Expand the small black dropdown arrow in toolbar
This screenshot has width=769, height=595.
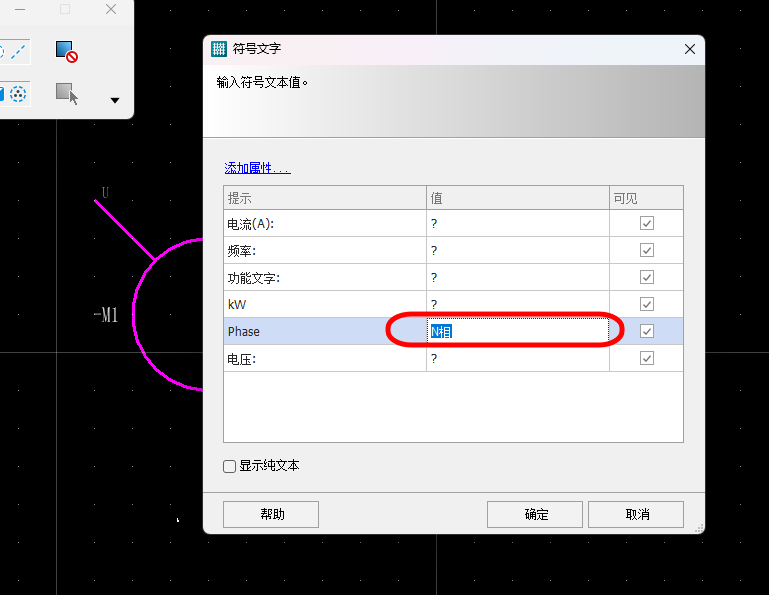point(115,101)
